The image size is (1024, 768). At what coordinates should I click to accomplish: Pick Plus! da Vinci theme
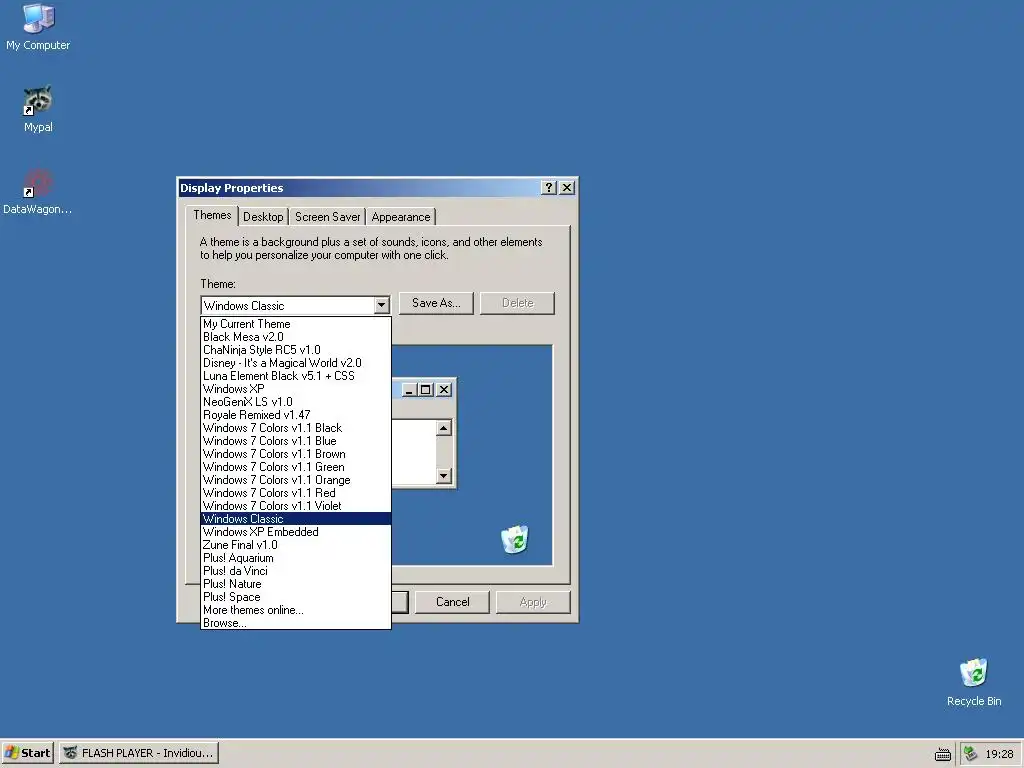click(296, 571)
